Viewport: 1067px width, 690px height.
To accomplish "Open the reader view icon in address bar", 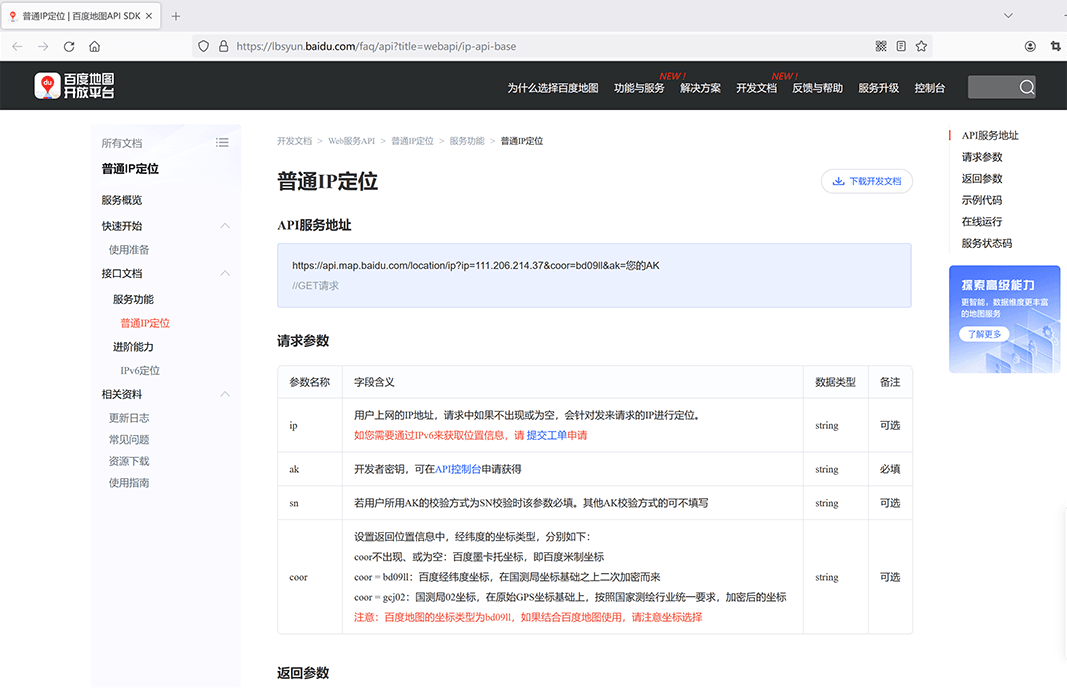I will click(x=901, y=46).
